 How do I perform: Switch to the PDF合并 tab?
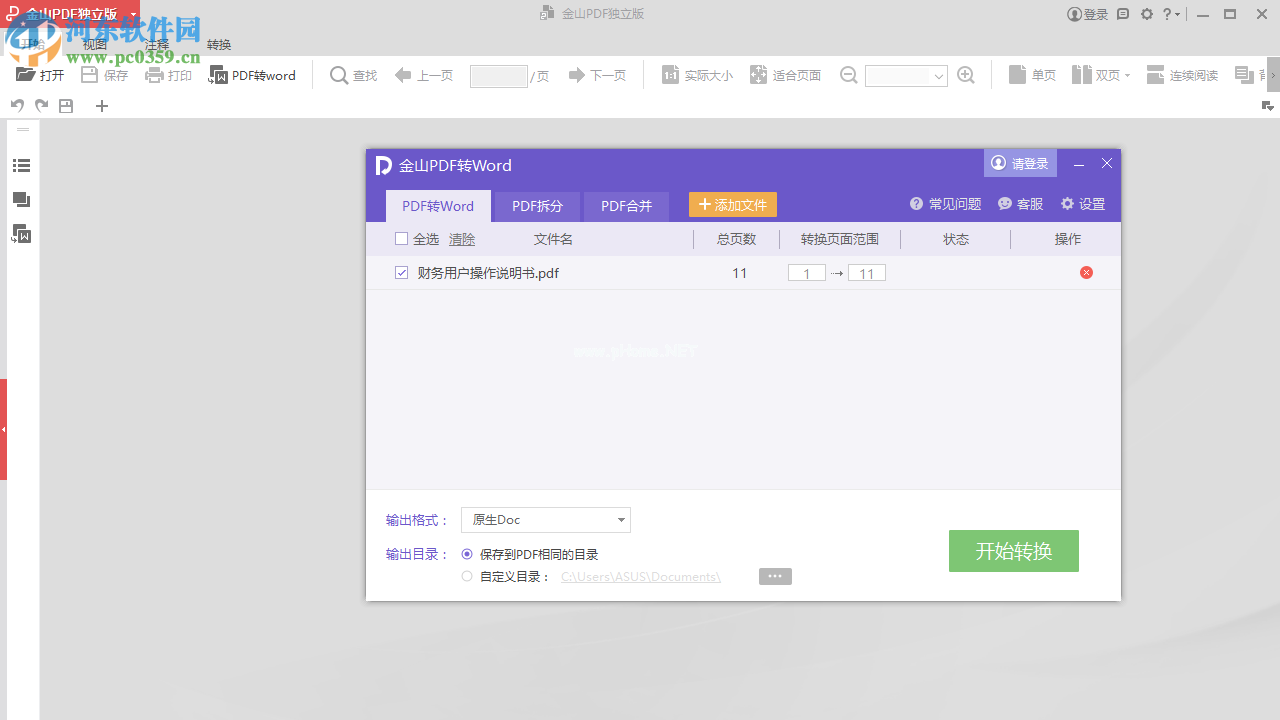[x=626, y=206]
